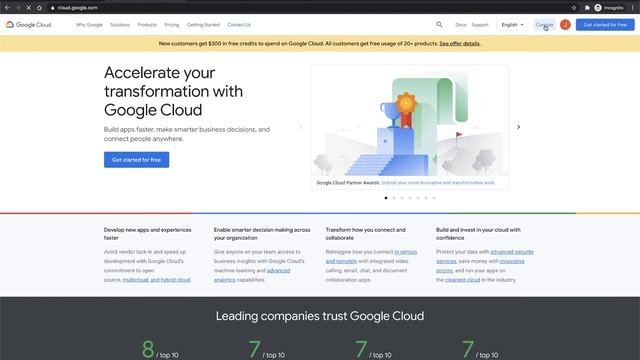Open Docs link in header

click(x=460, y=24)
